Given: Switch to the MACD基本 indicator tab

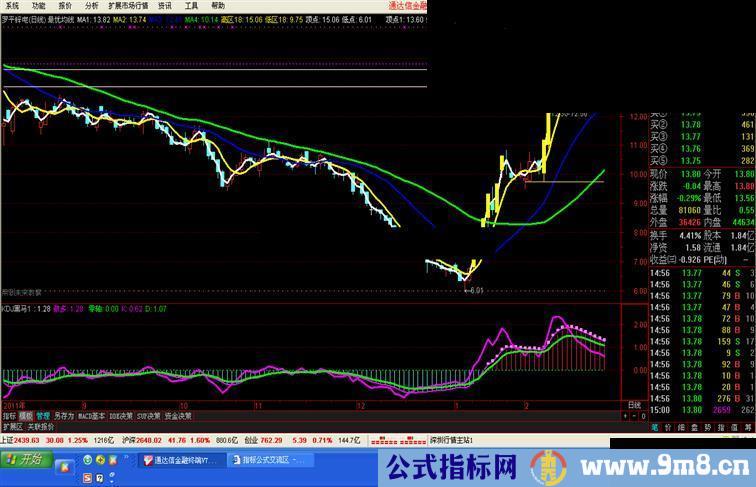Looking at the screenshot, I should click(x=92, y=414).
